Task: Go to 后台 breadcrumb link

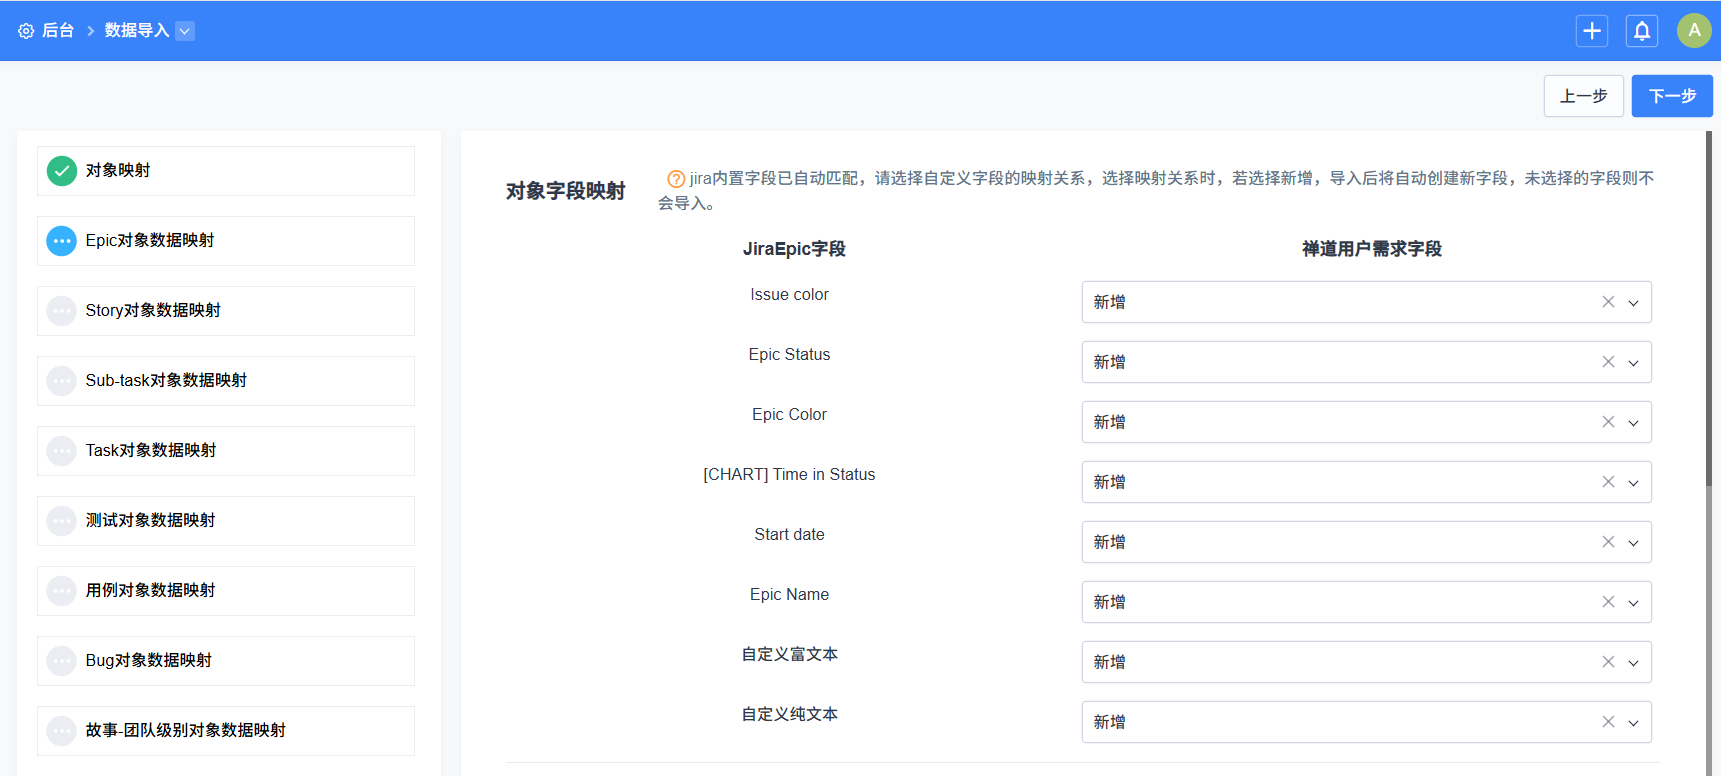Action: click(x=58, y=31)
